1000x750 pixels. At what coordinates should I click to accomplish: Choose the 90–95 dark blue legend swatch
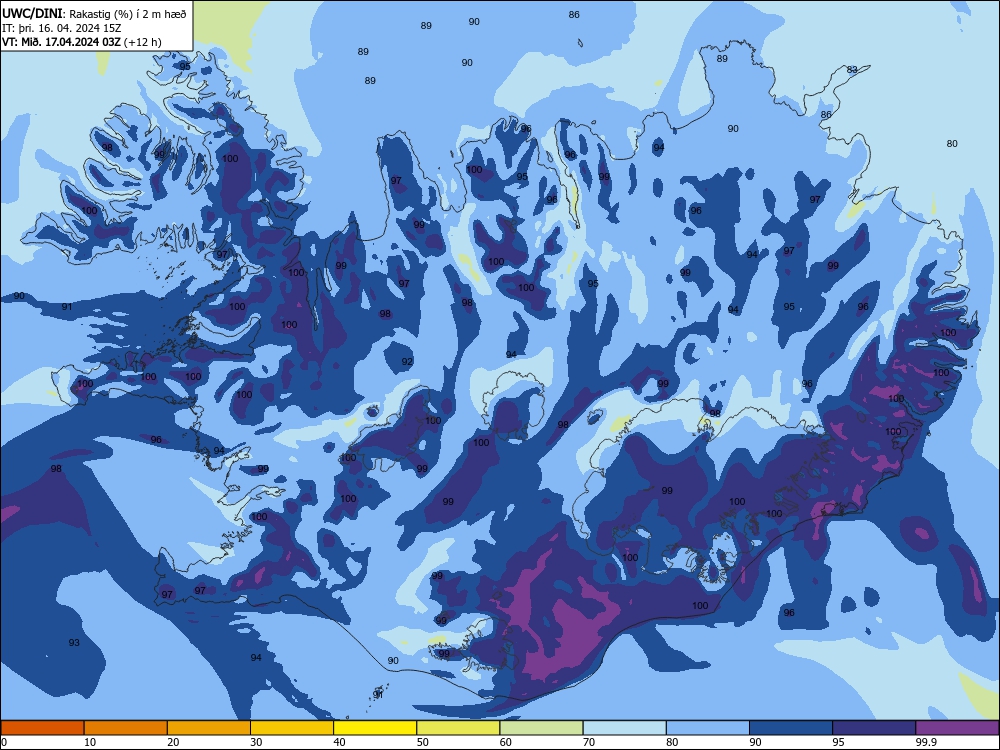791,728
